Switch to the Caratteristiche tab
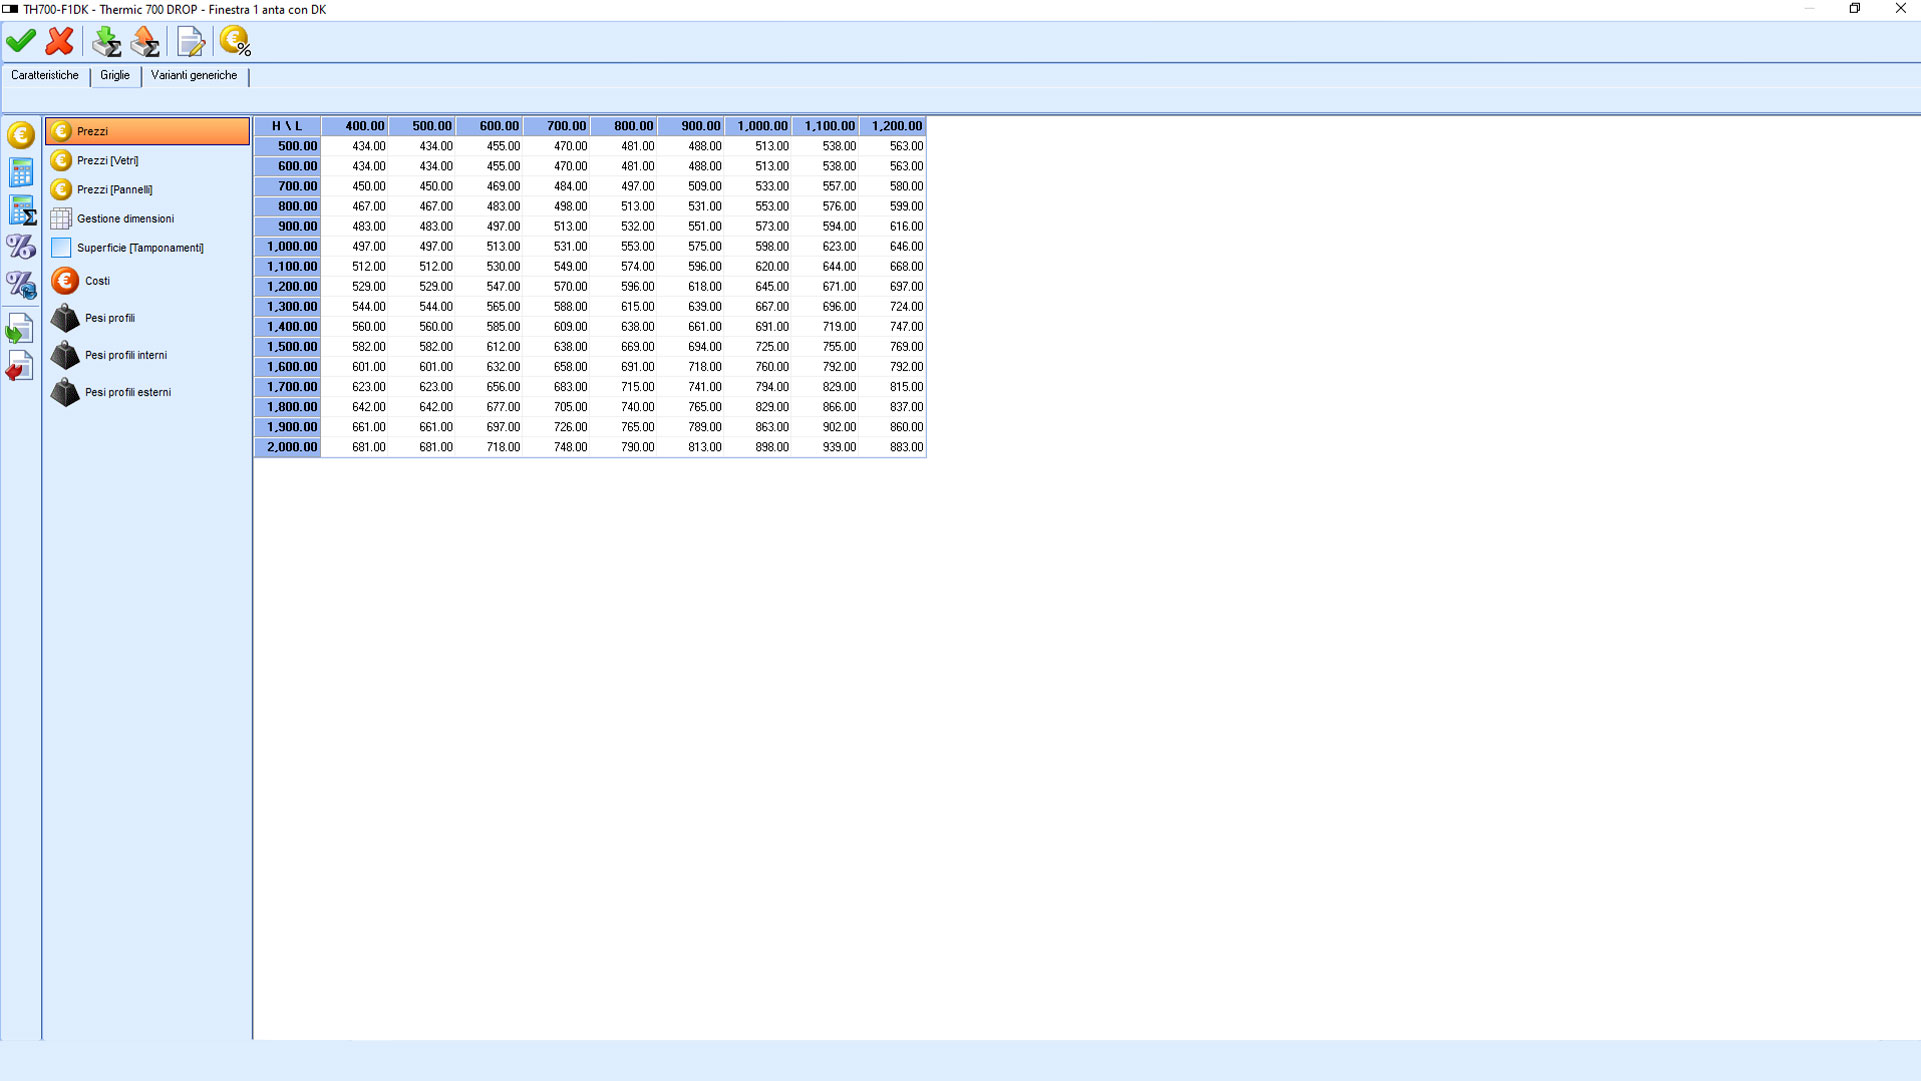The image size is (1921, 1081). [x=45, y=76]
